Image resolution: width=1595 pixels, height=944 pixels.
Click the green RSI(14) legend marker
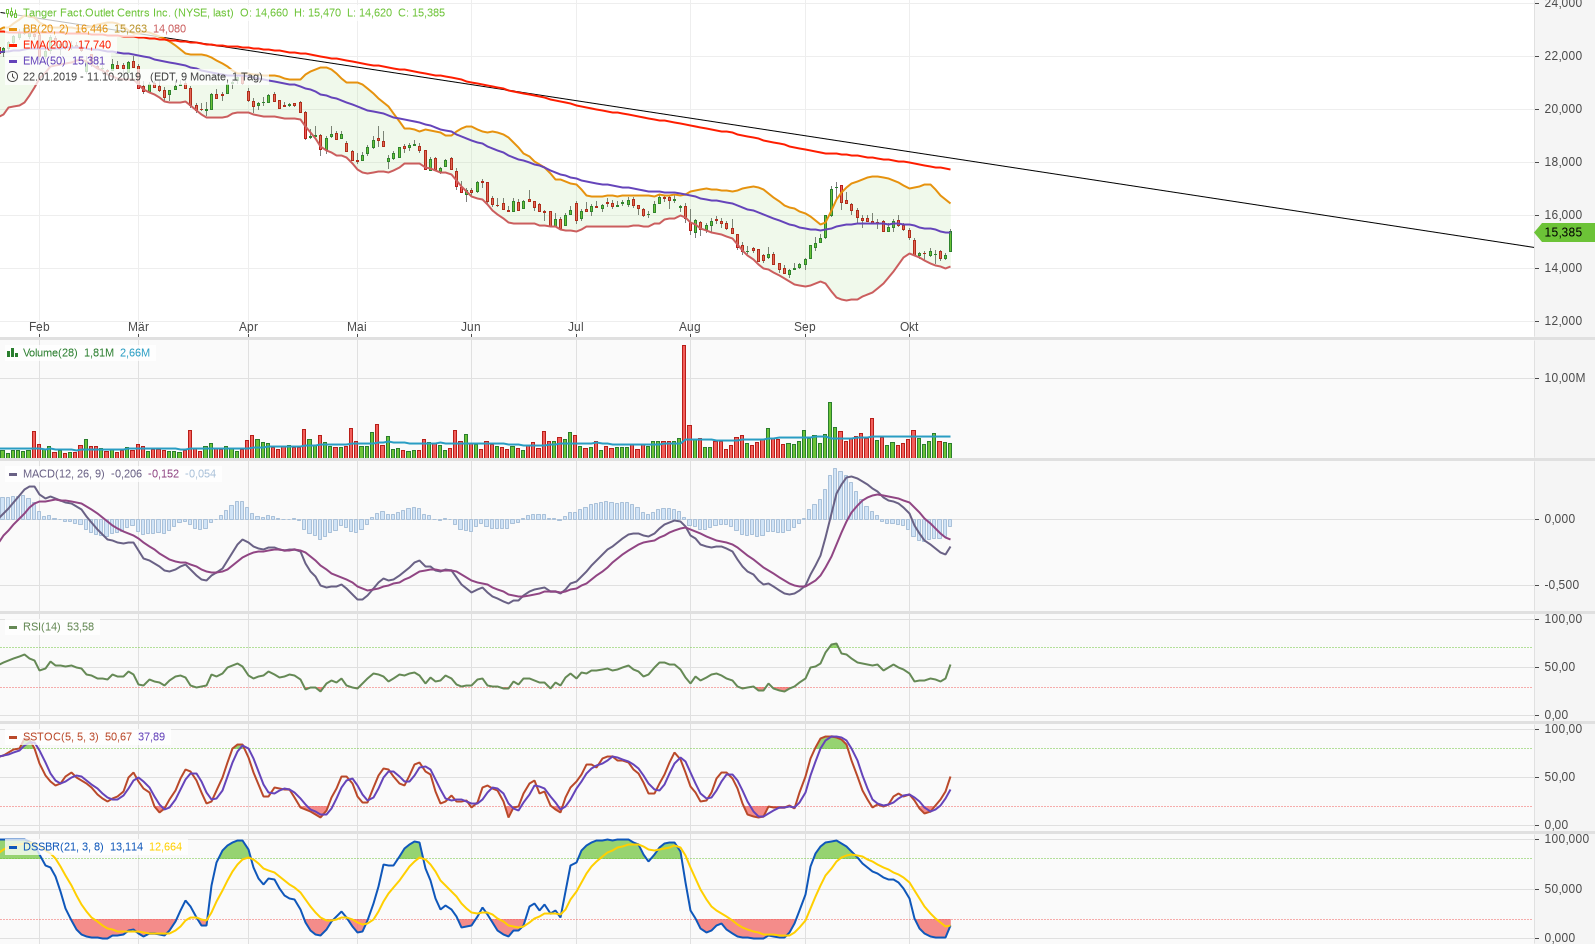(13, 627)
